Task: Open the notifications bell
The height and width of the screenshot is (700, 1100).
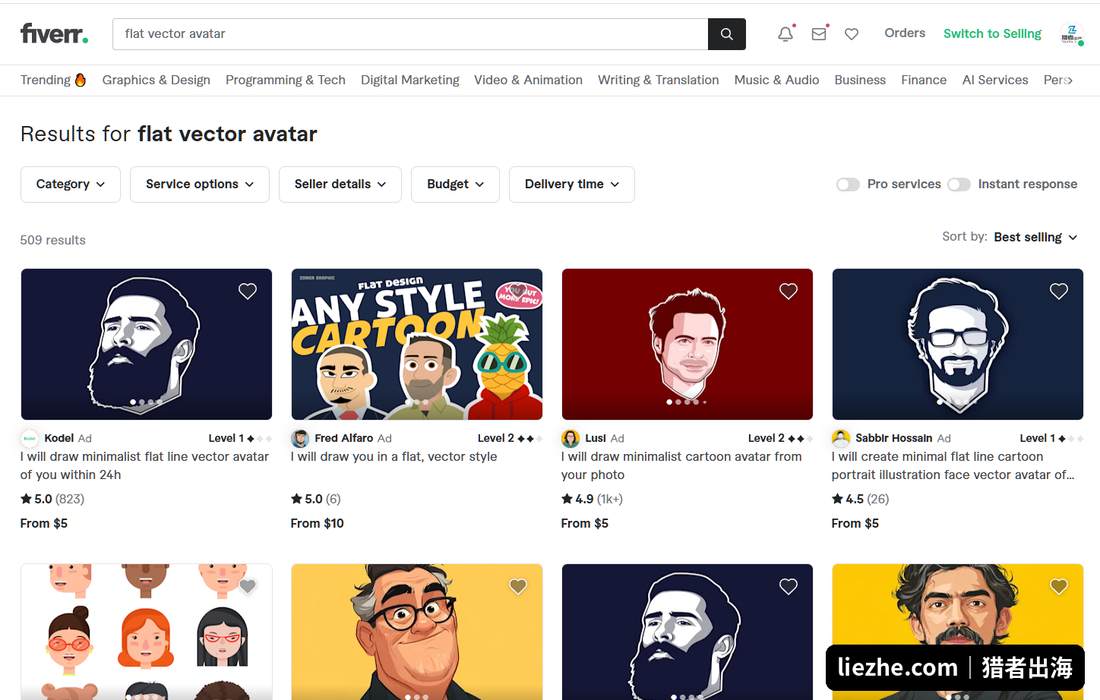Action: coord(786,34)
